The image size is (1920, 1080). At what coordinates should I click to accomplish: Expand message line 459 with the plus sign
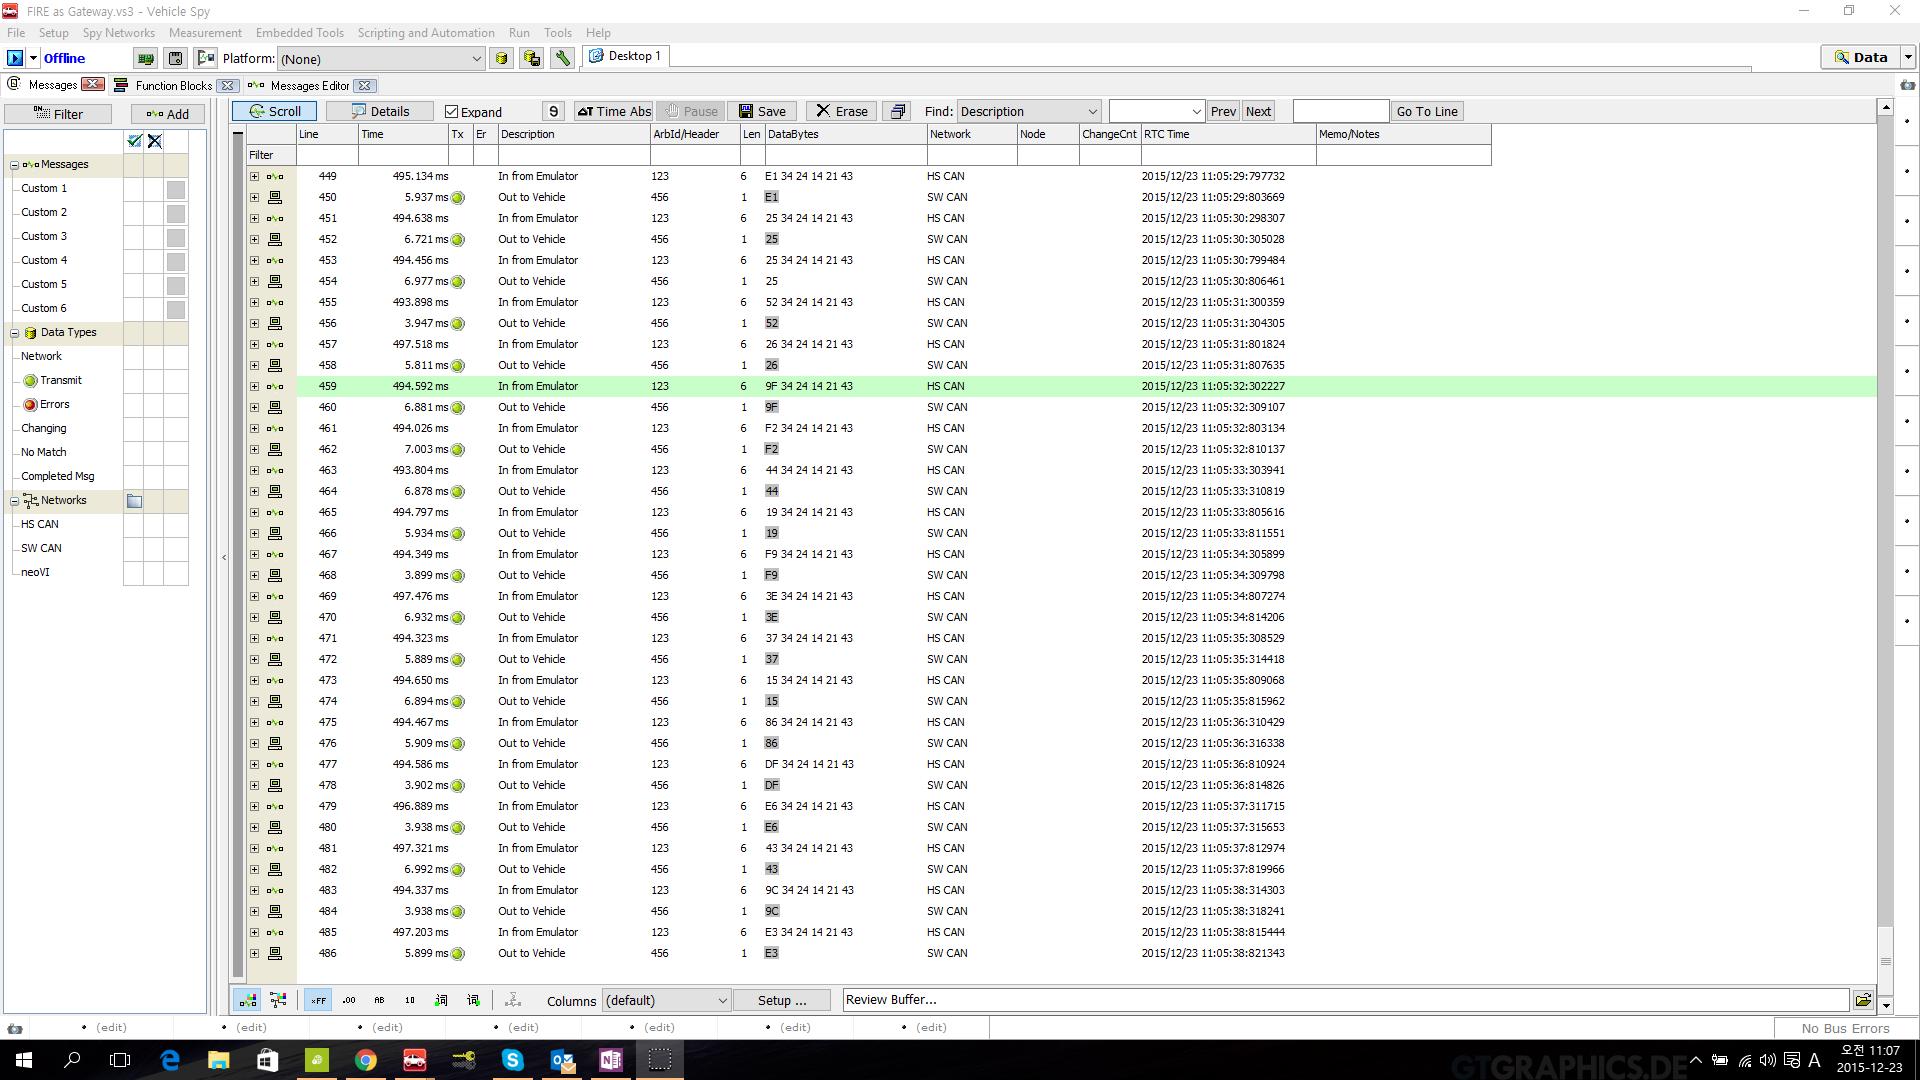(x=255, y=386)
